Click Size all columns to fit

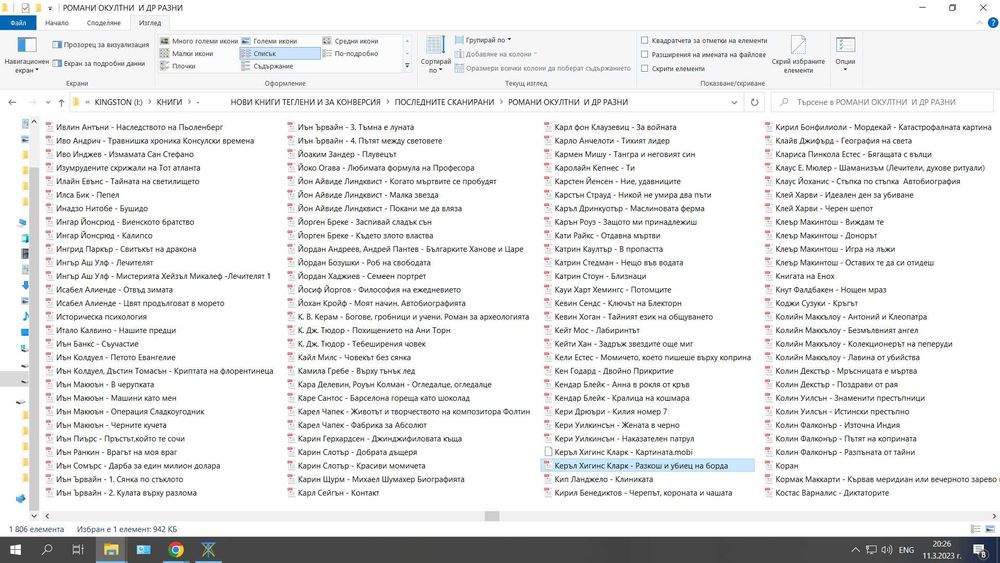543,68
